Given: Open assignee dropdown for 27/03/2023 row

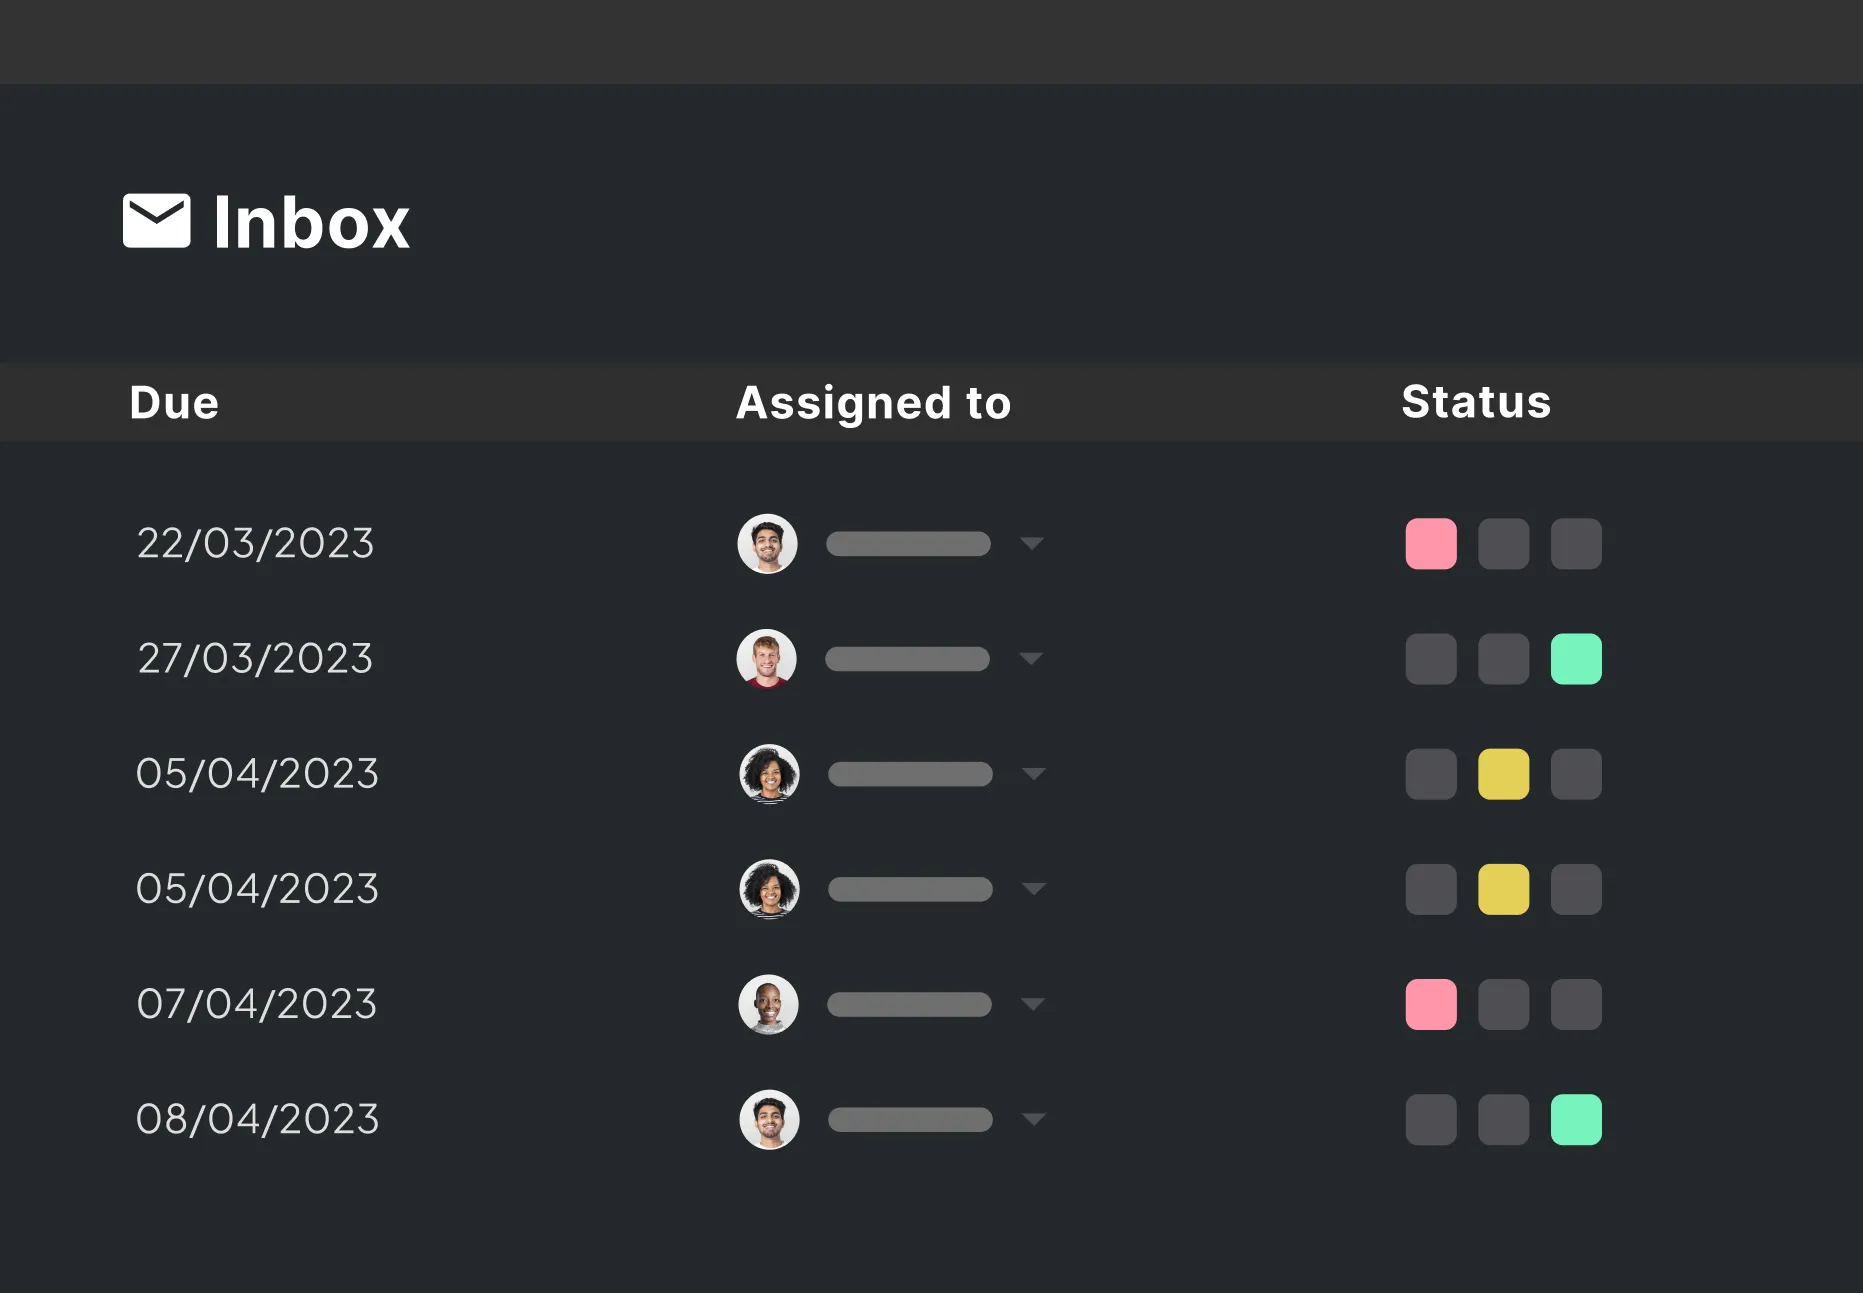Looking at the screenshot, I should [1031, 659].
